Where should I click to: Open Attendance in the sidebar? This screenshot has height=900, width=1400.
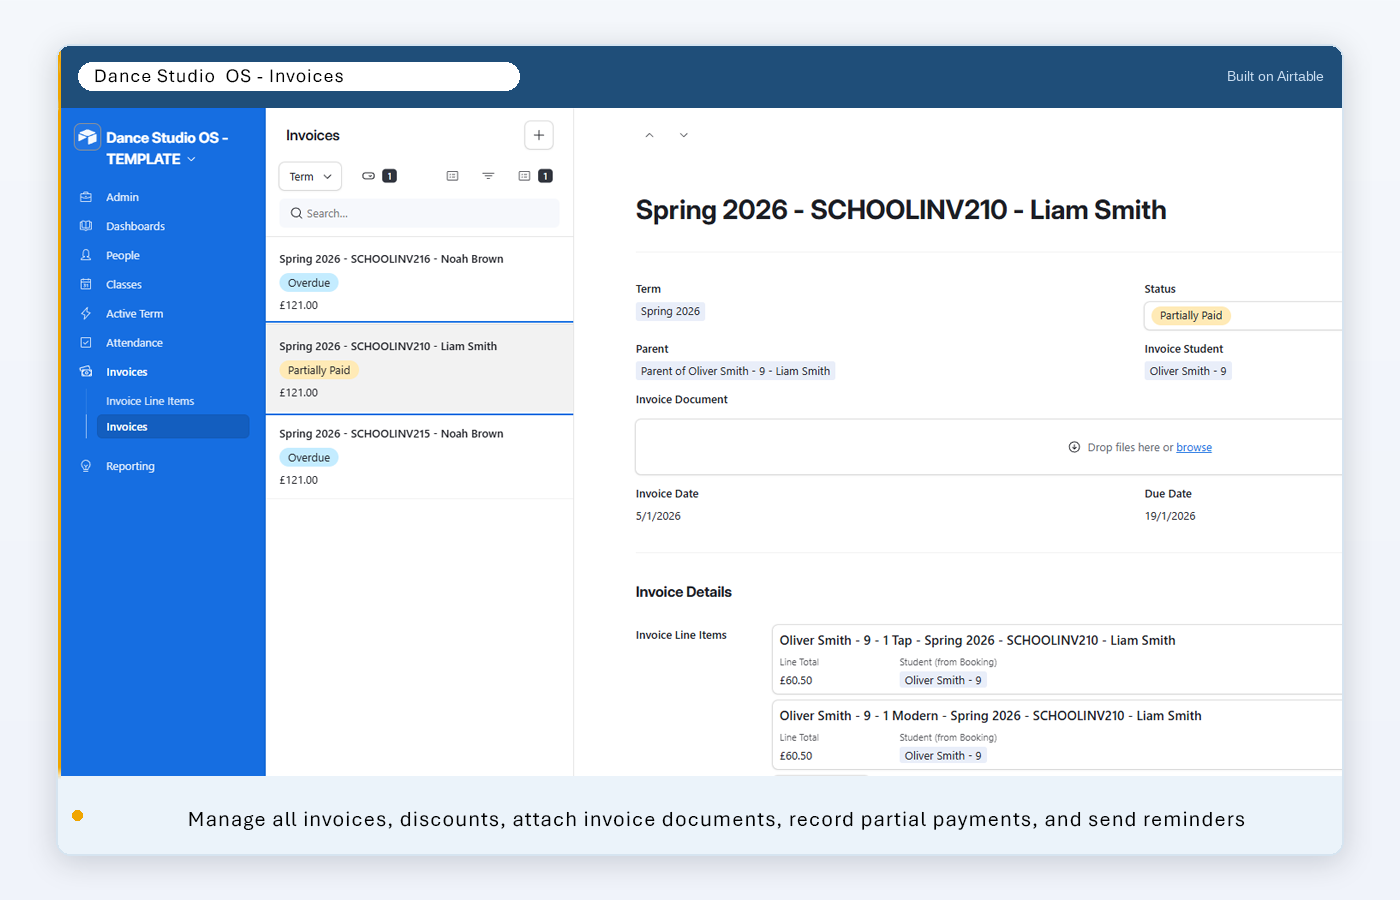[134, 343]
